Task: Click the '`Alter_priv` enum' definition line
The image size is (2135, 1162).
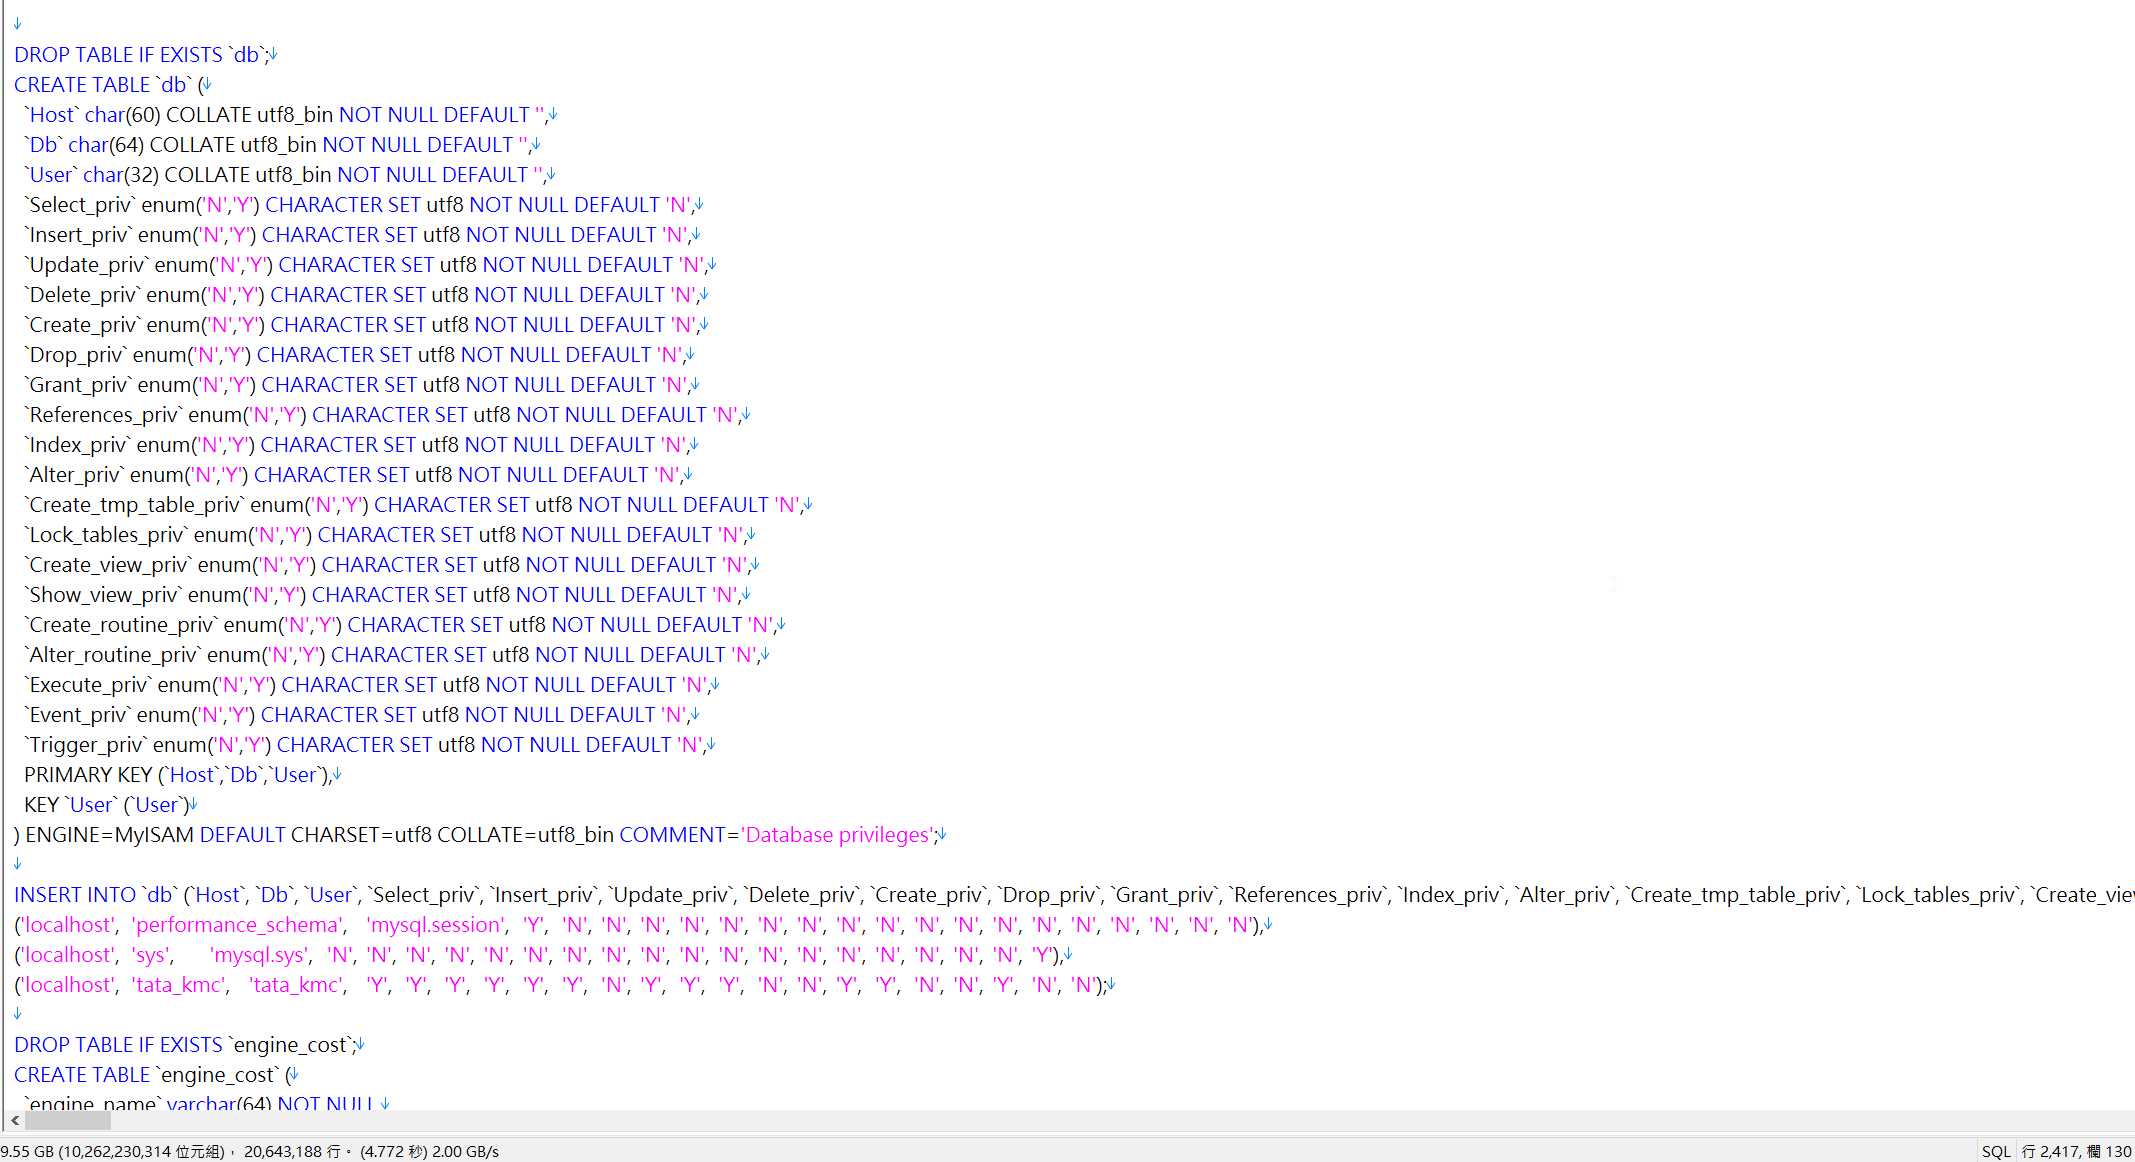Action: click(353, 475)
